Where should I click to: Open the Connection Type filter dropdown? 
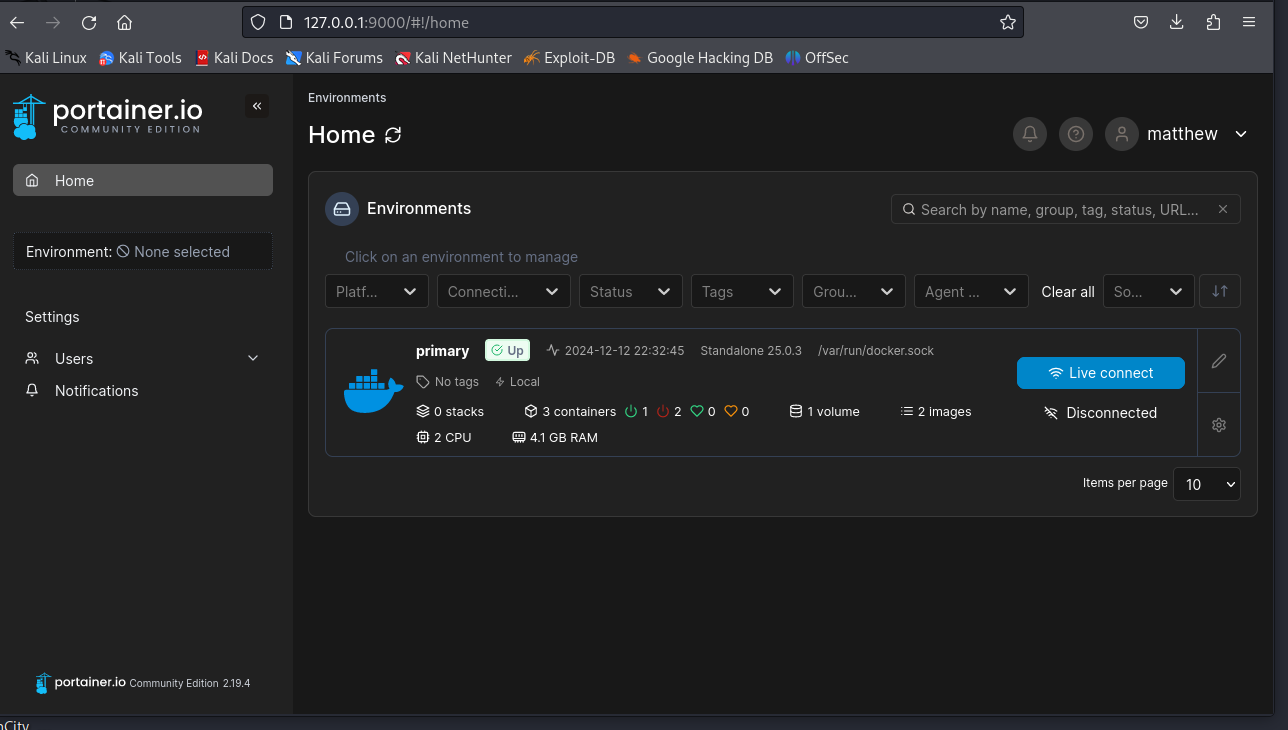point(503,291)
